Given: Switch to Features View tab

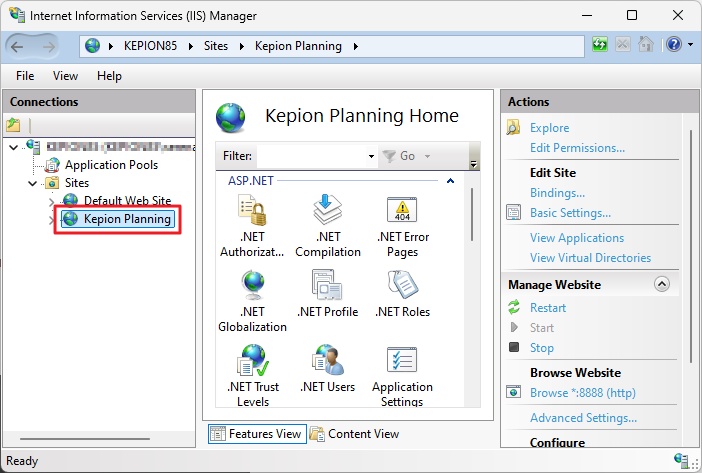Looking at the screenshot, I should point(257,434).
